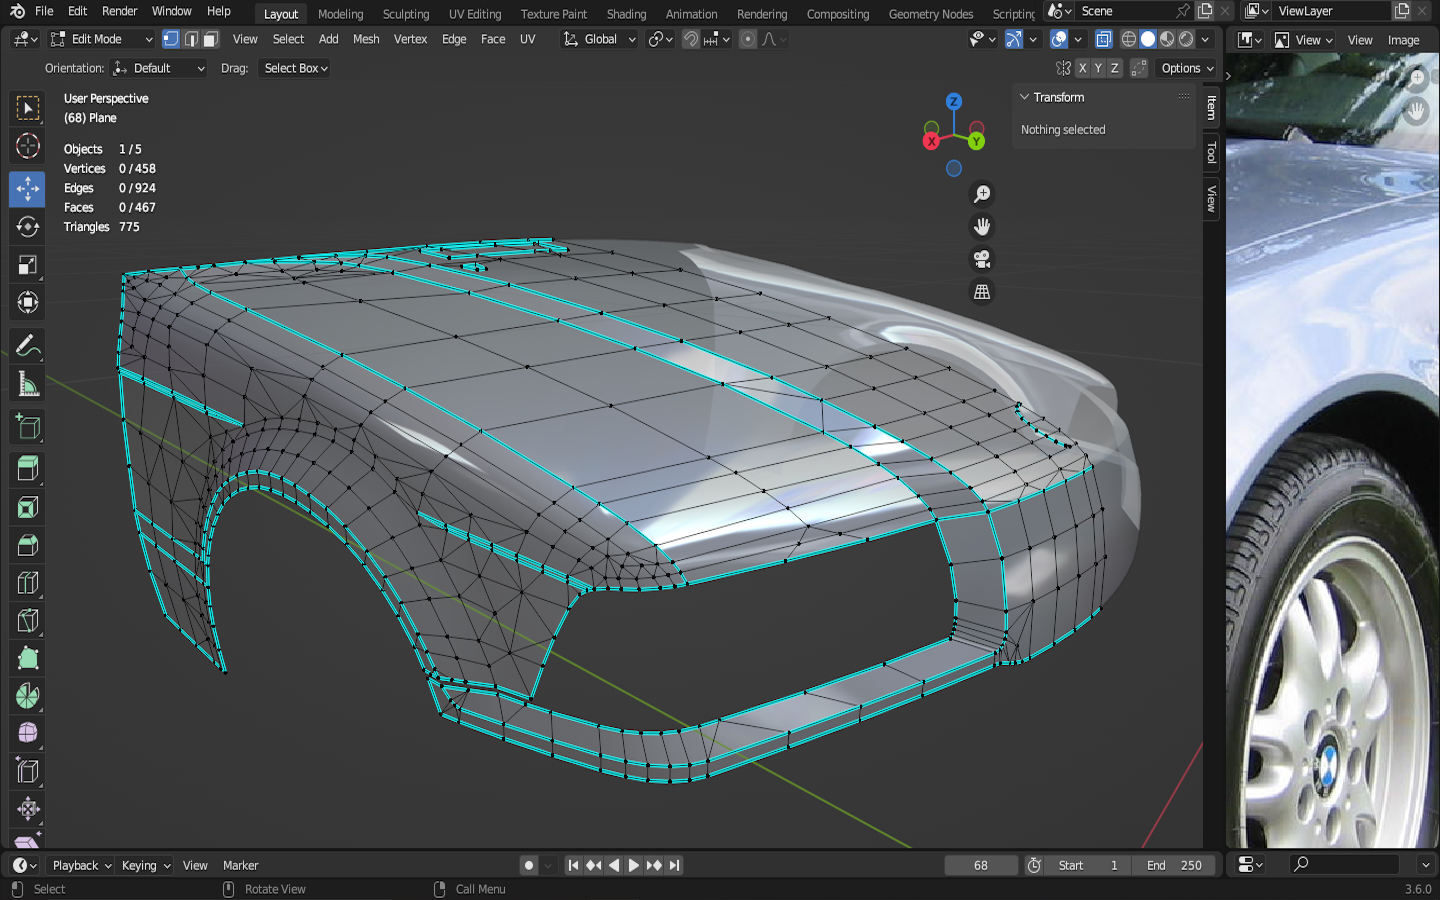Enable edge select mode
1440x900 pixels.
191,39
